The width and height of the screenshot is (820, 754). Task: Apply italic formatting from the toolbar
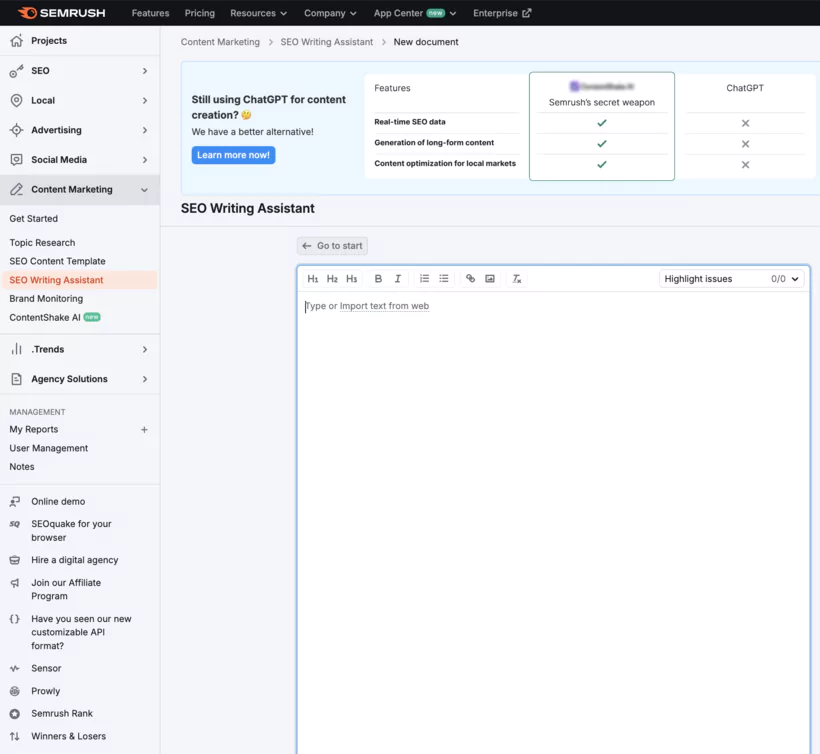tap(397, 278)
